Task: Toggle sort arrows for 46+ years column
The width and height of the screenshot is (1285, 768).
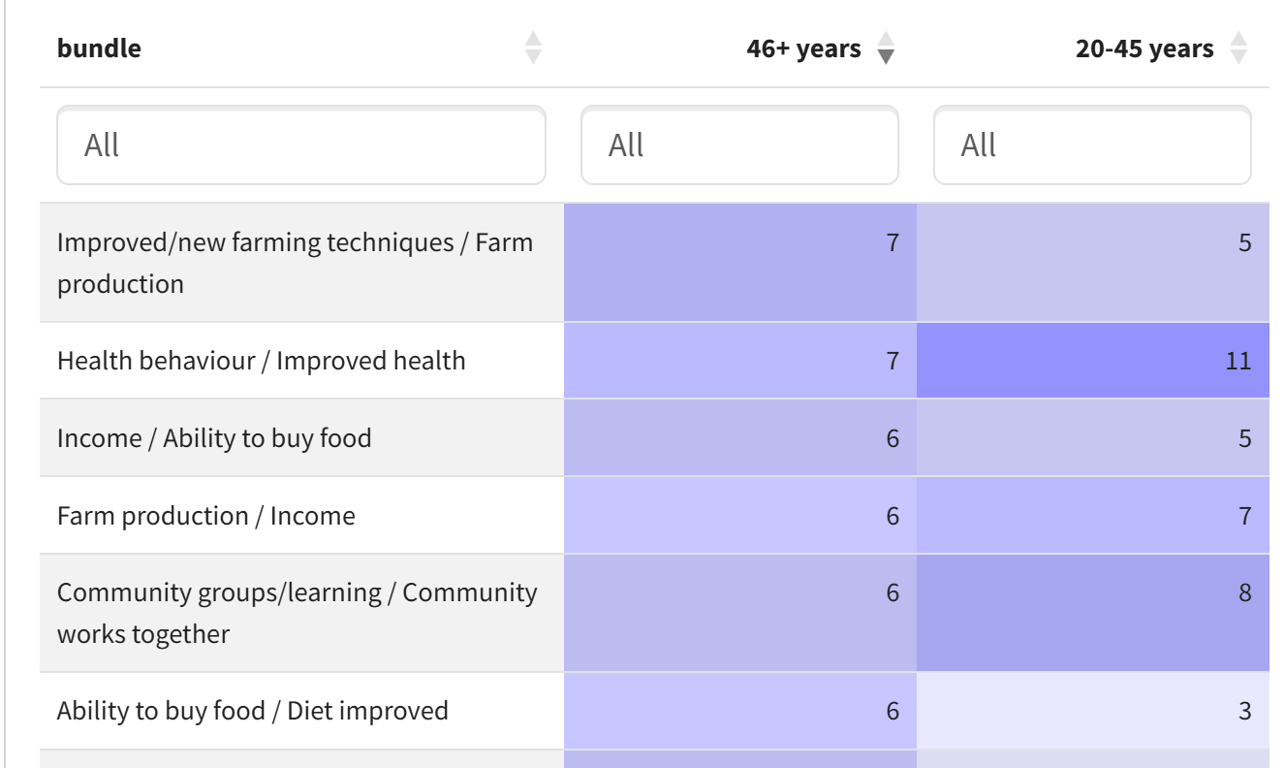Action: [x=885, y=48]
